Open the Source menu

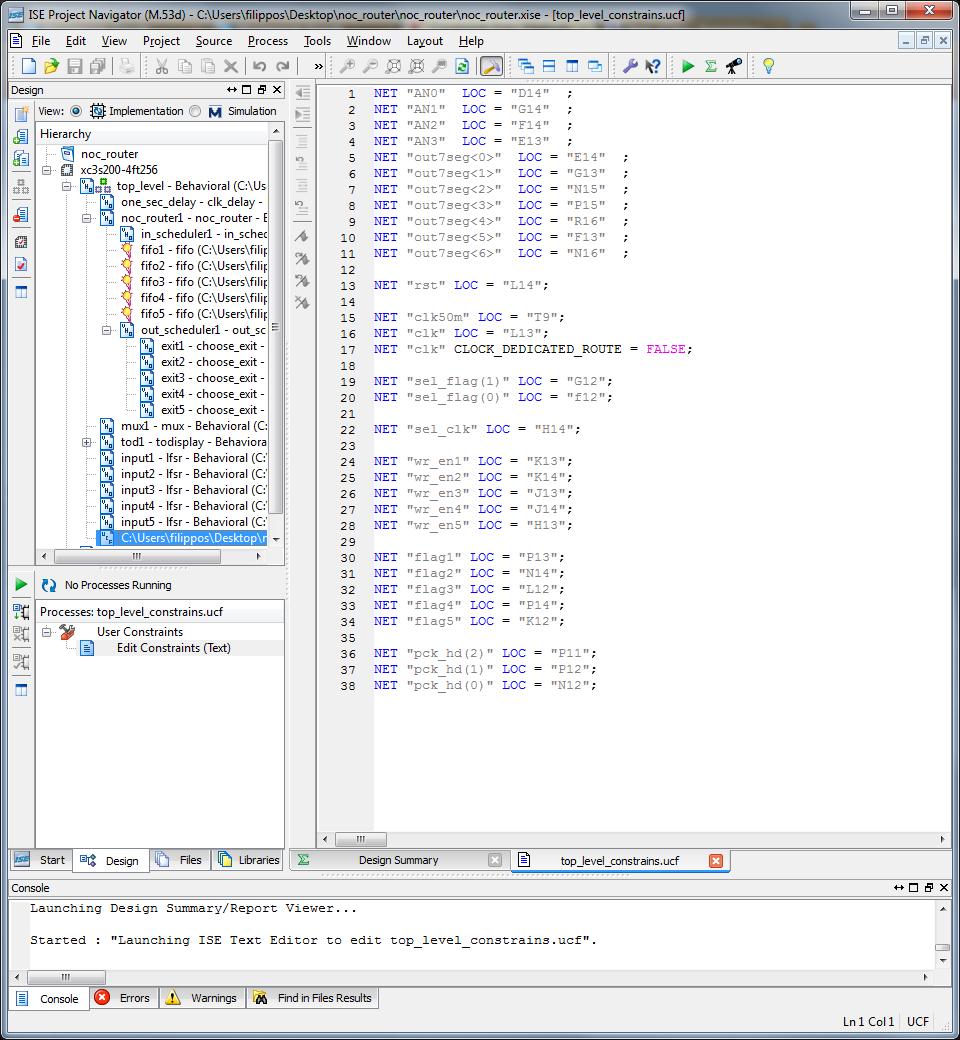coord(214,41)
